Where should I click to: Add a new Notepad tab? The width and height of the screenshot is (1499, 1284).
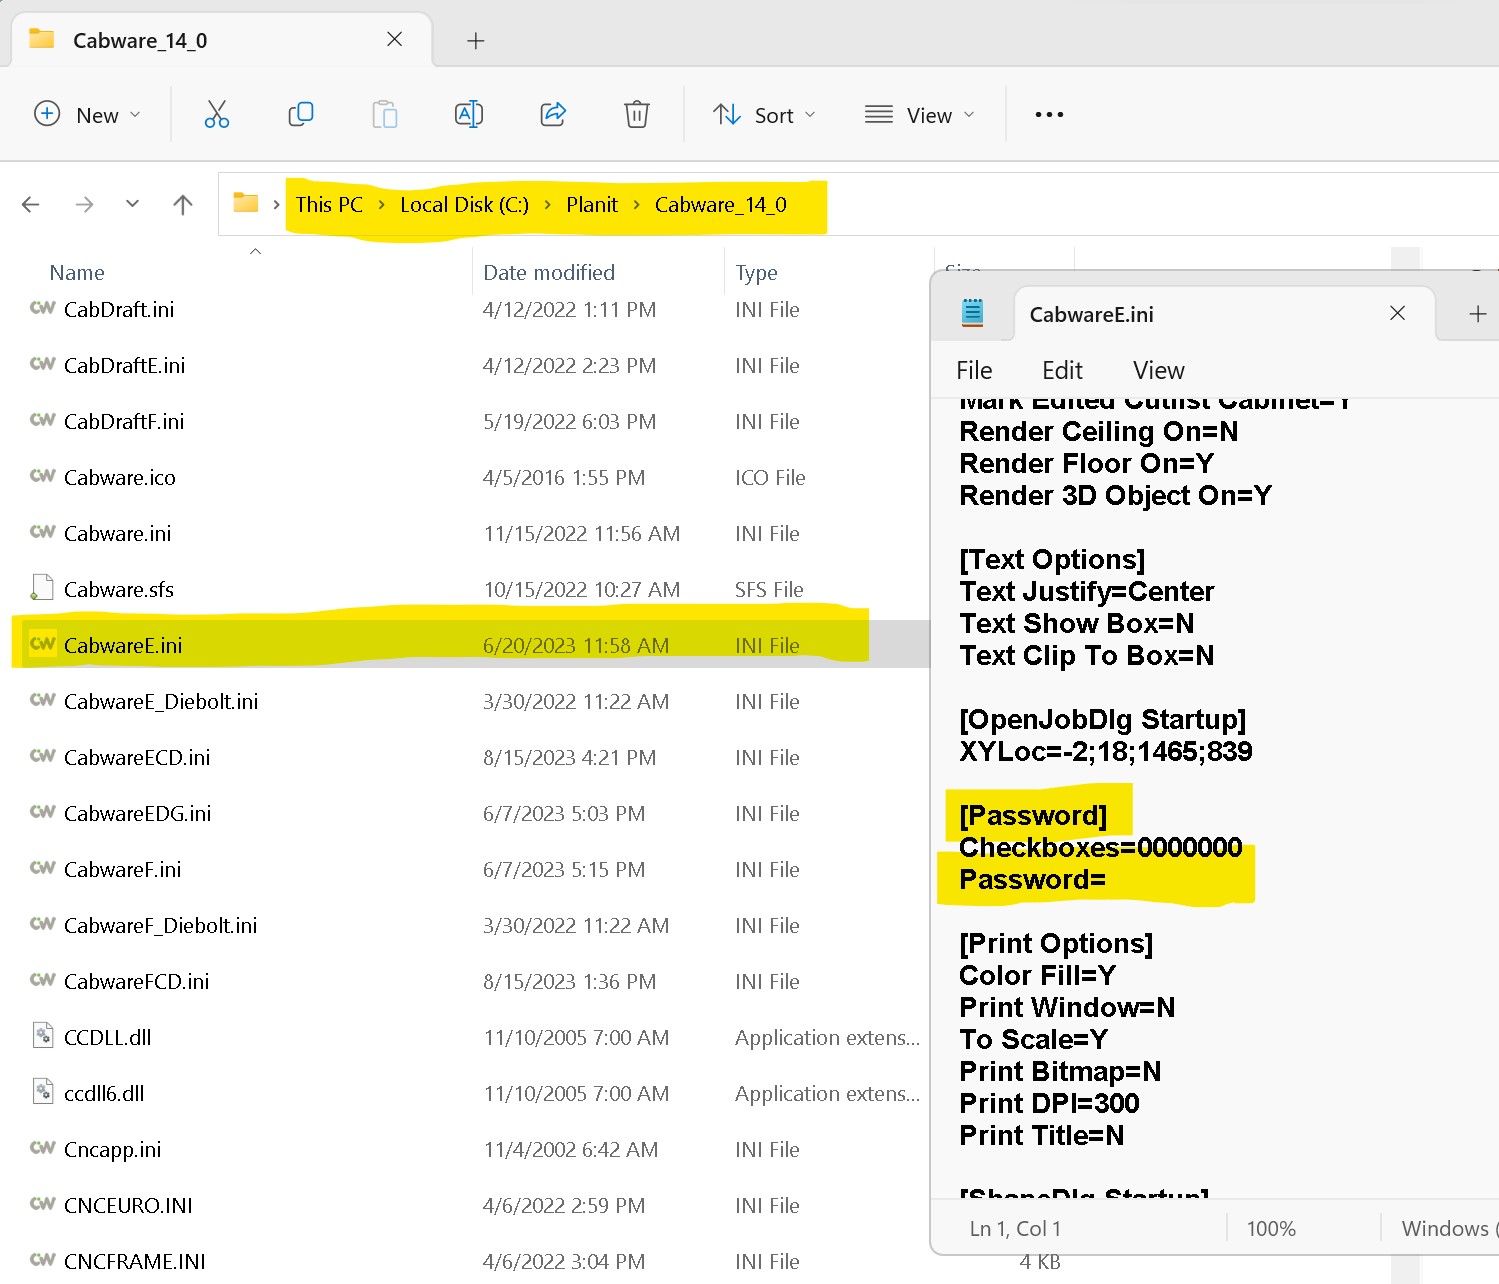pos(1477,314)
